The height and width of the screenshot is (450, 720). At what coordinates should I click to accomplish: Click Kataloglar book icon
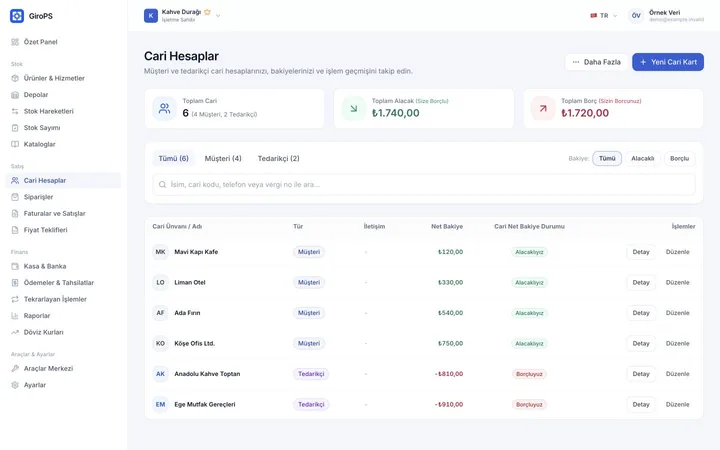(15, 144)
